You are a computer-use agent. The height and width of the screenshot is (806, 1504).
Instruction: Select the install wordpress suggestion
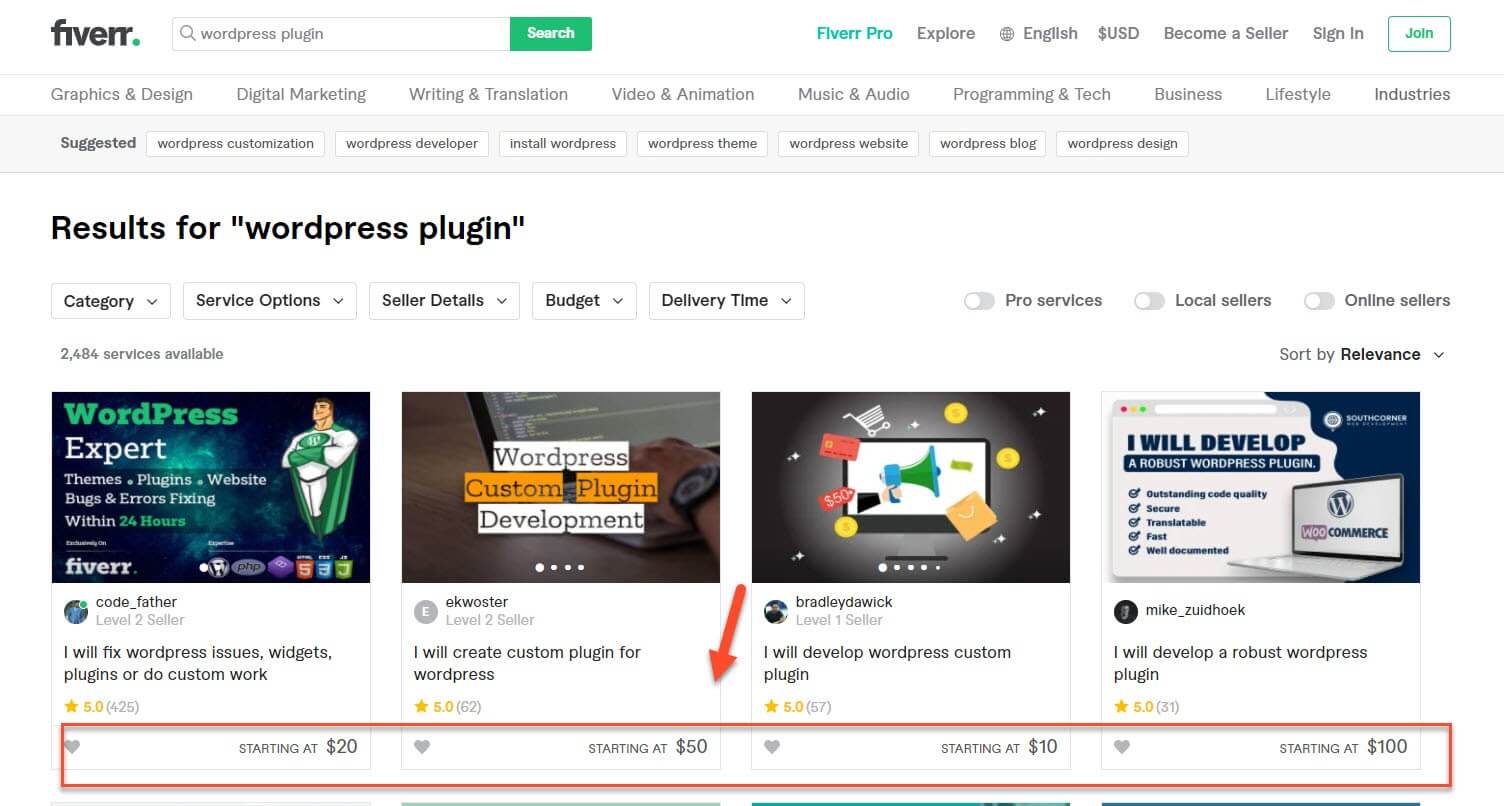click(x=563, y=143)
